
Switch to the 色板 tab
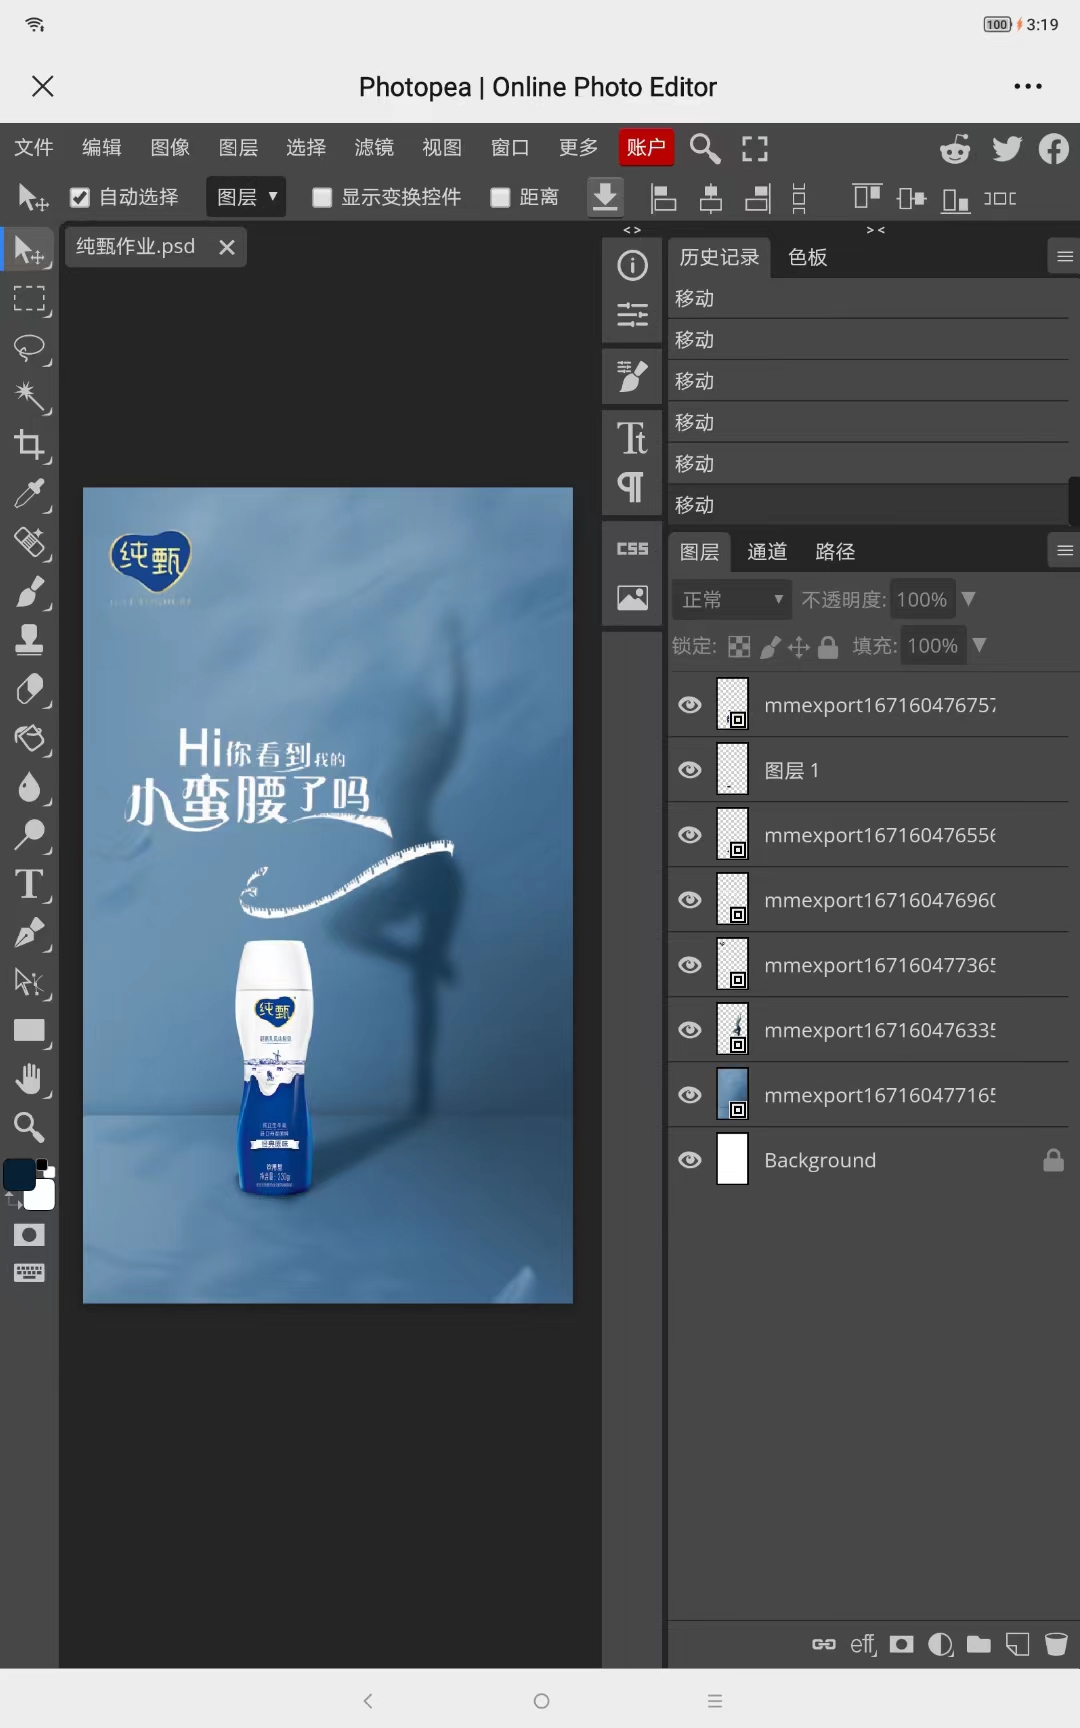(x=808, y=257)
